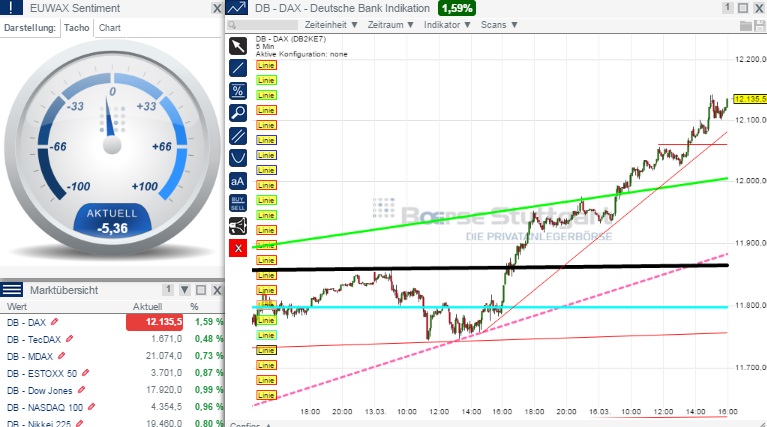The image size is (767, 427).
Task: Click the red X delete drawings tool
Action: click(x=238, y=248)
